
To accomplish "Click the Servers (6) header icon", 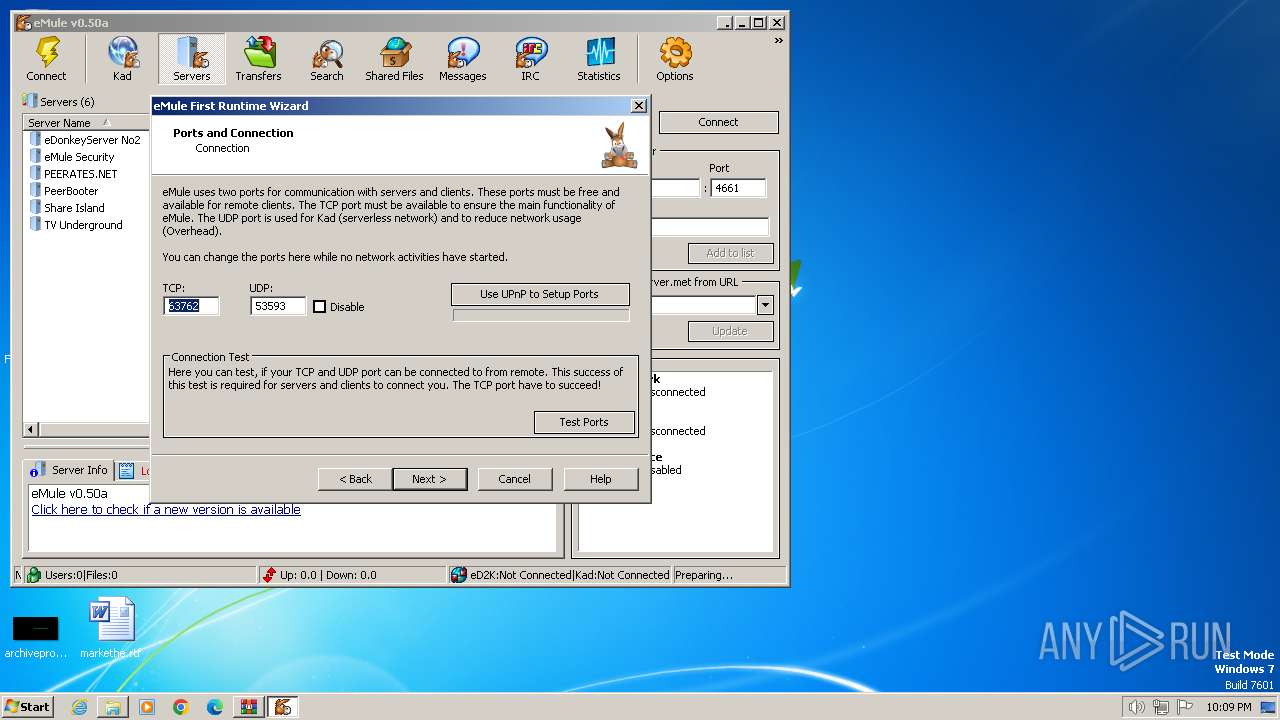I will pos(30,101).
